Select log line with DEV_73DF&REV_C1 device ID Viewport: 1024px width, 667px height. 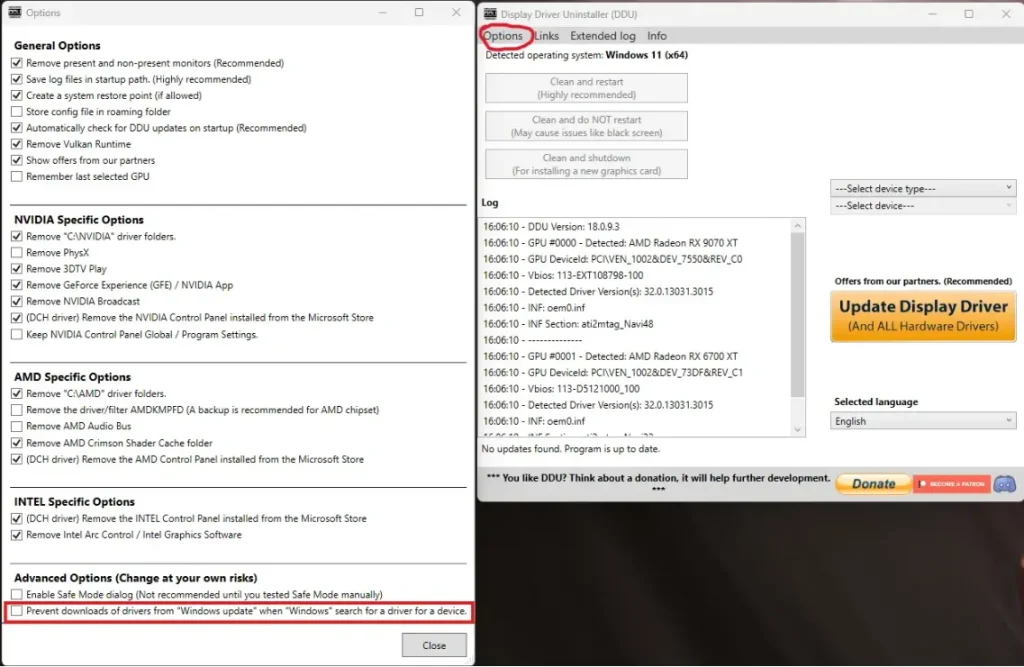pyautogui.click(x=613, y=373)
